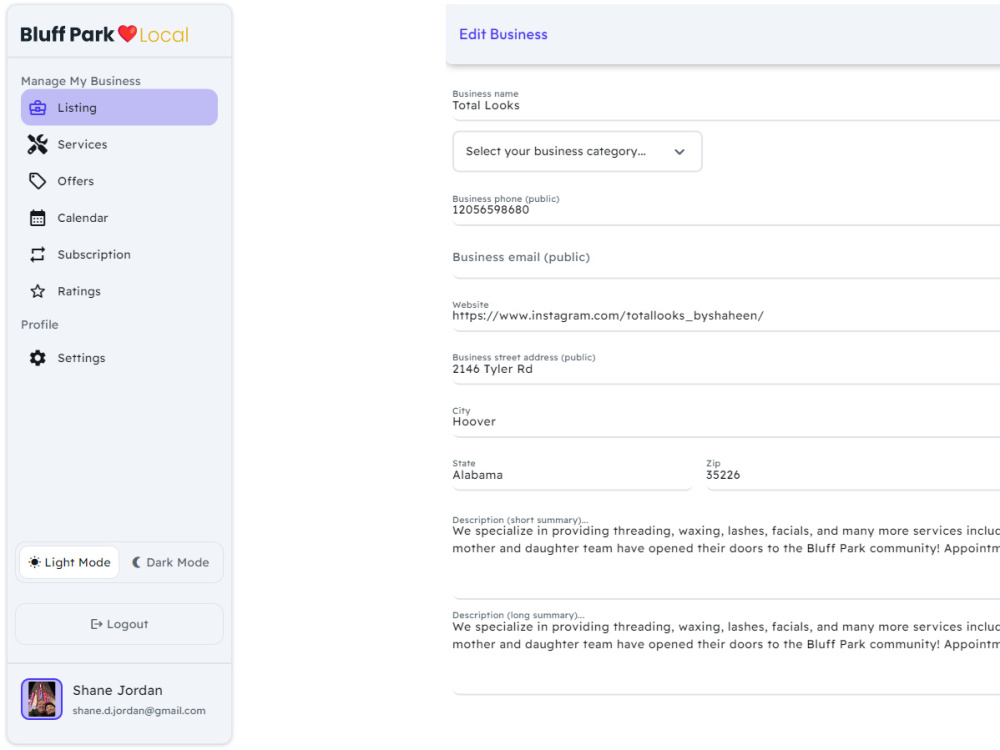This screenshot has width=1000, height=750.
Task: Open the Listing menu item
Action: [x=119, y=107]
